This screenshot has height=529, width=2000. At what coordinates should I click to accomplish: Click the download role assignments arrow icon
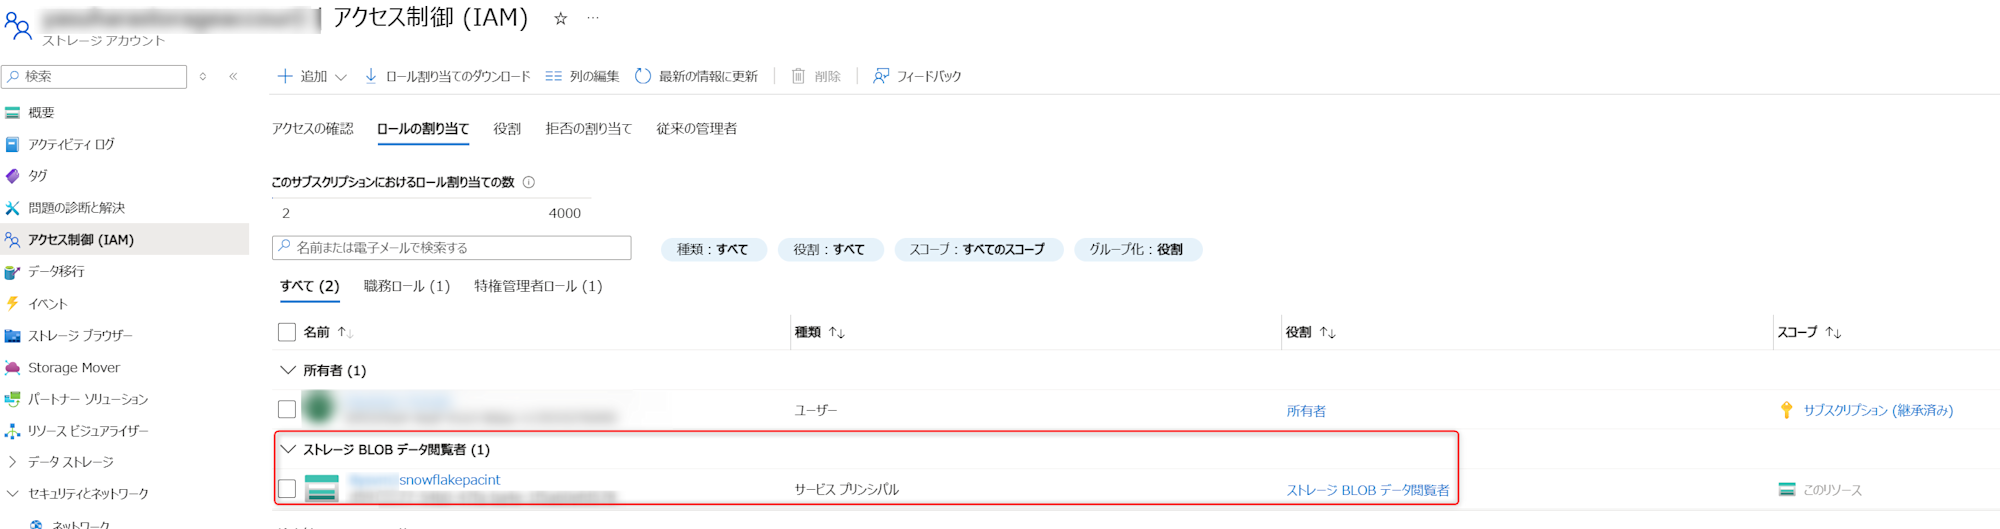(x=371, y=76)
